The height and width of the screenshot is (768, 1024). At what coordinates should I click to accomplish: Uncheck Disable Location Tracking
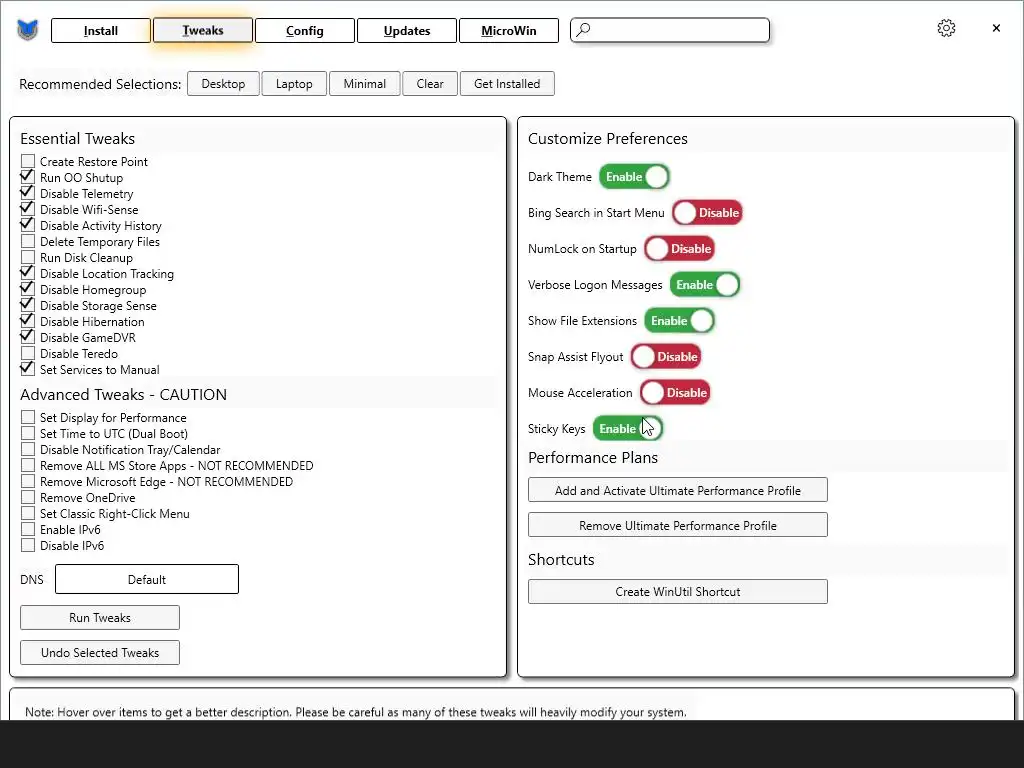point(27,273)
